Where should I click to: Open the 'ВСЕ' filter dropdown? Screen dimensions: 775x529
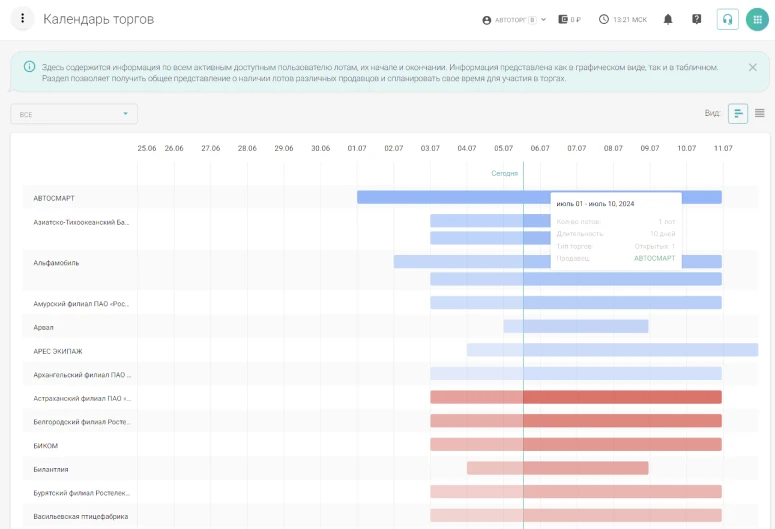point(74,114)
